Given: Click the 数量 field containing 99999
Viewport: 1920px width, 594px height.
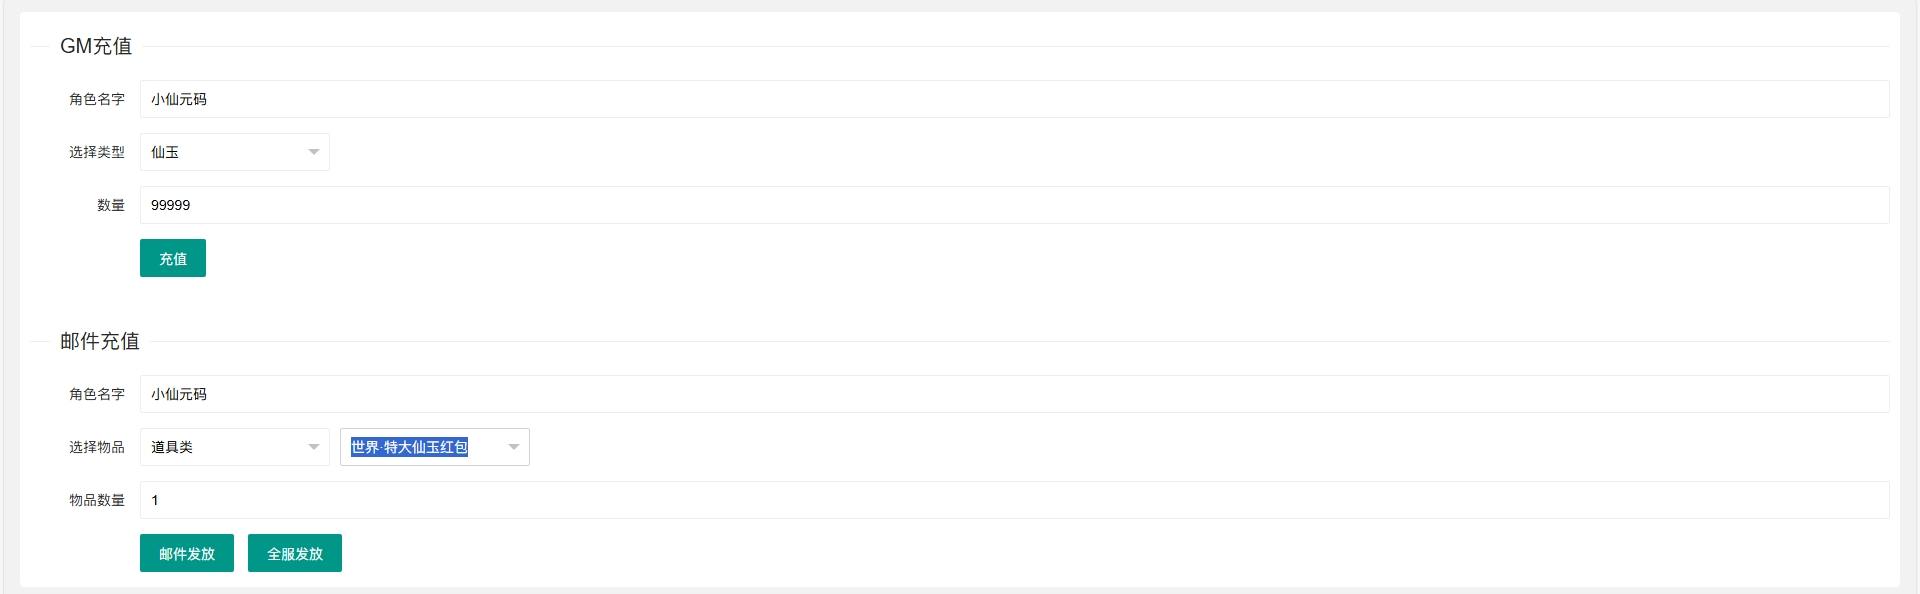Looking at the screenshot, I should tap(1014, 205).
